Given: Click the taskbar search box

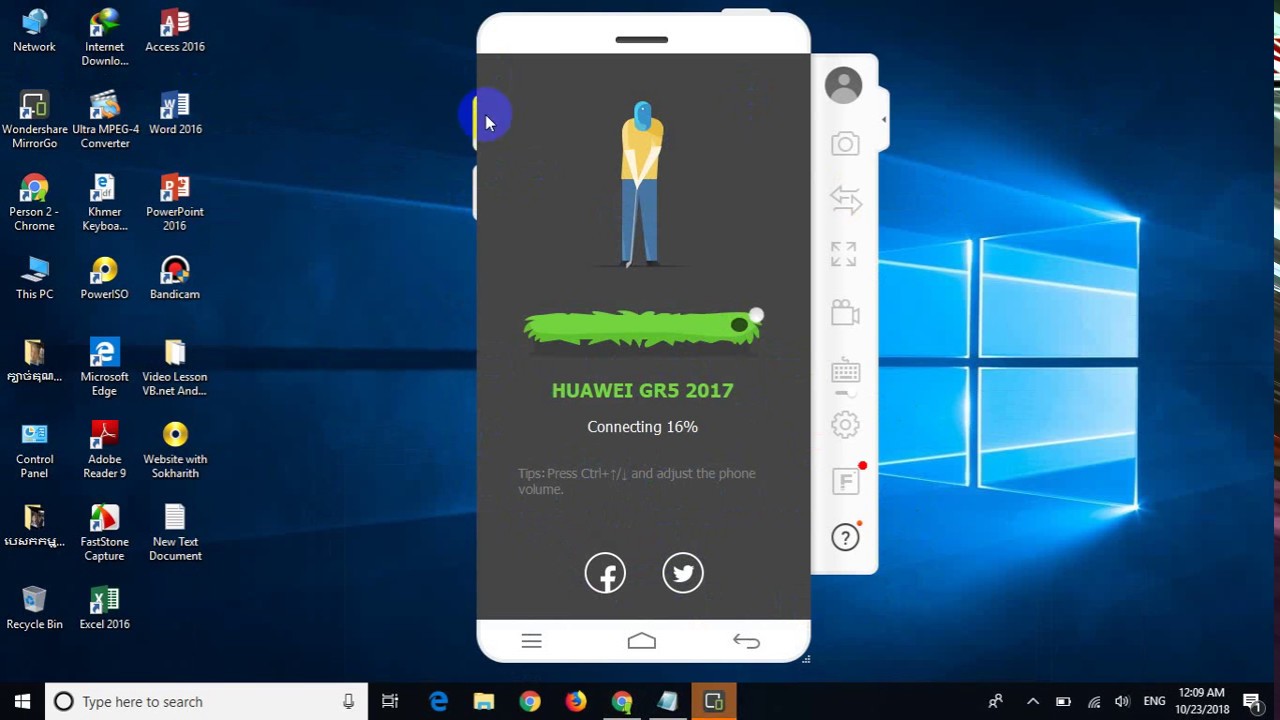Looking at the screenshot, I should pyautogui.click(x=207, y=701).
